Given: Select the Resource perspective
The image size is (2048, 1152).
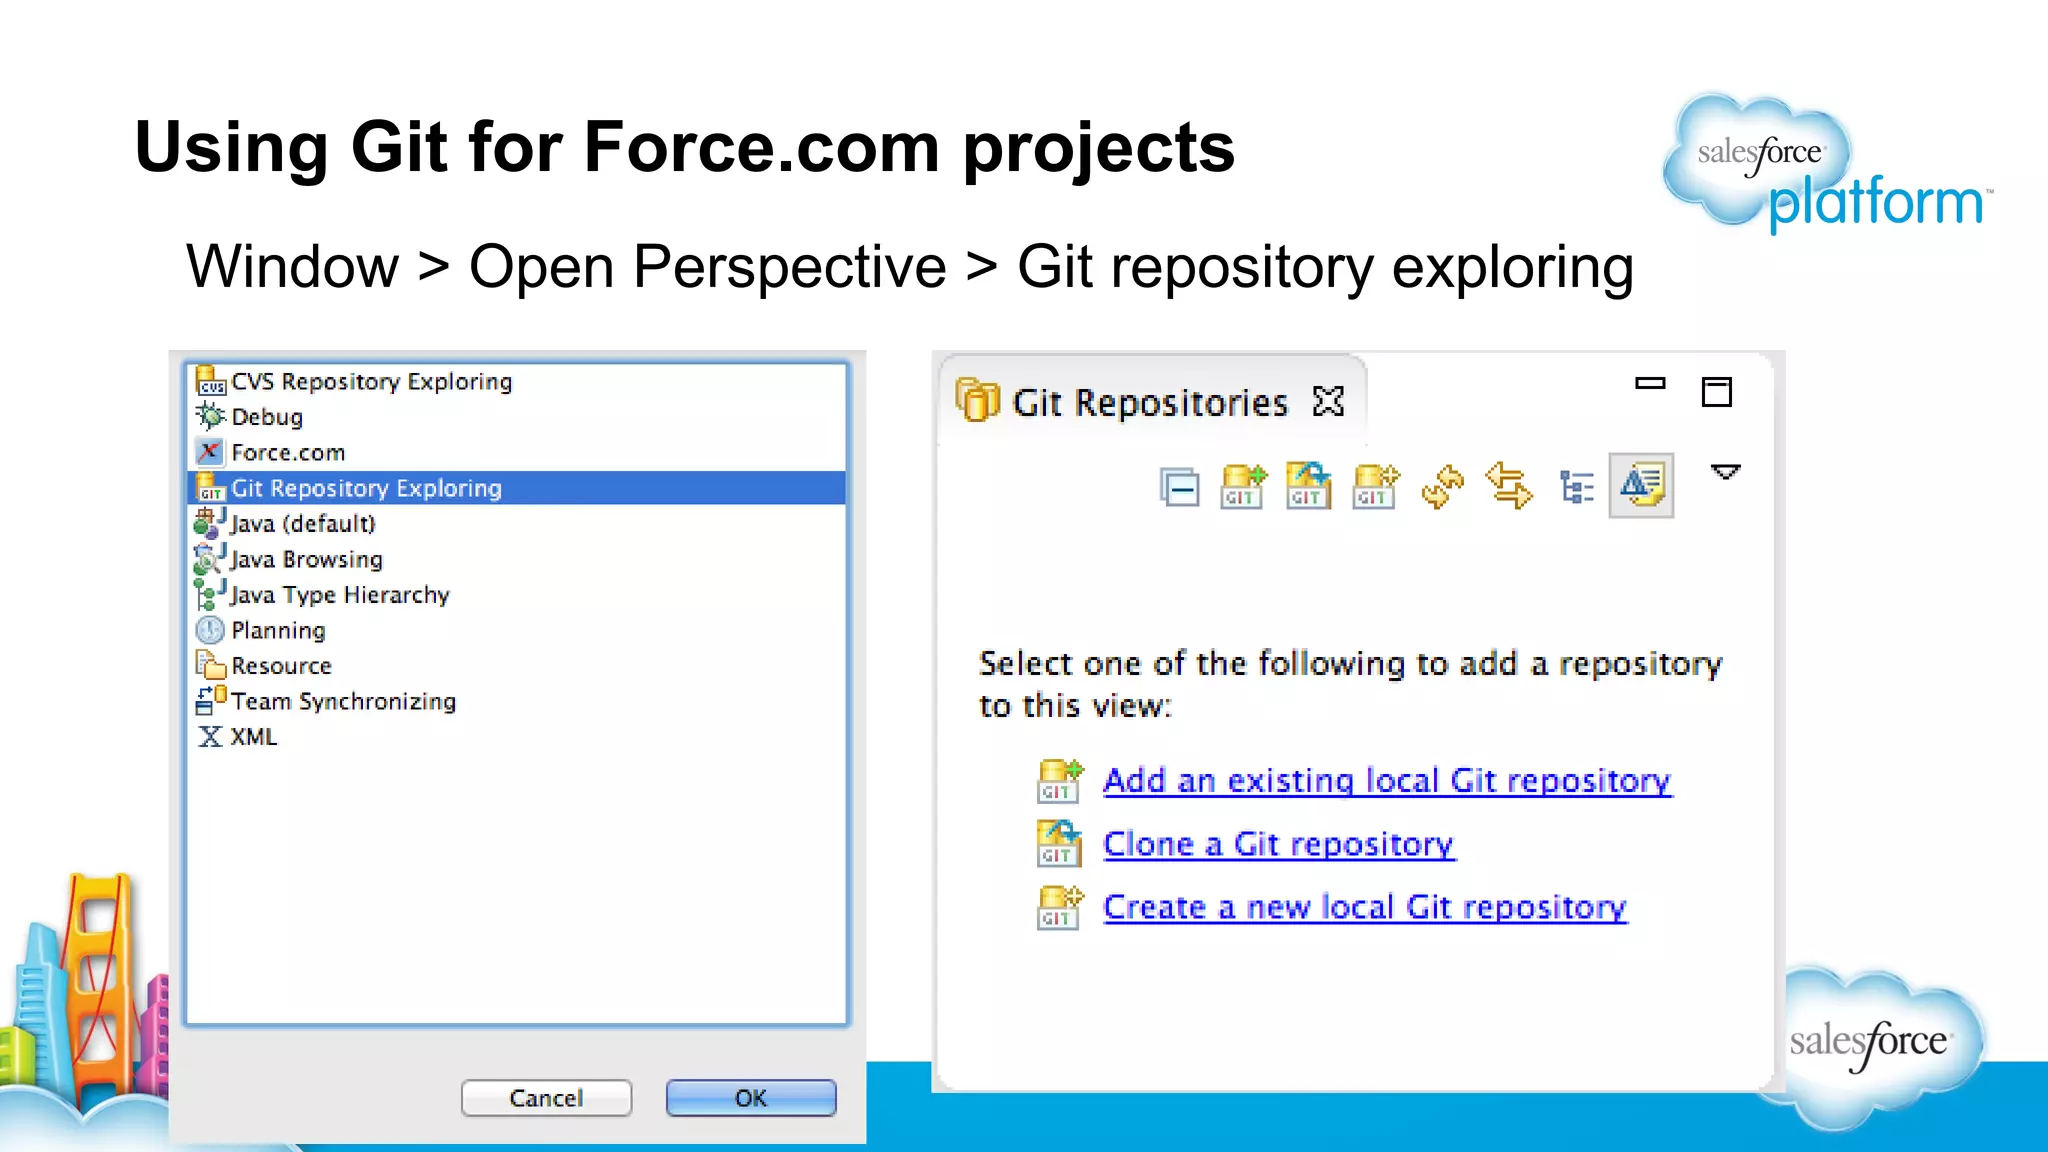Looking at the screenshot, I should (x=517, y=666).
